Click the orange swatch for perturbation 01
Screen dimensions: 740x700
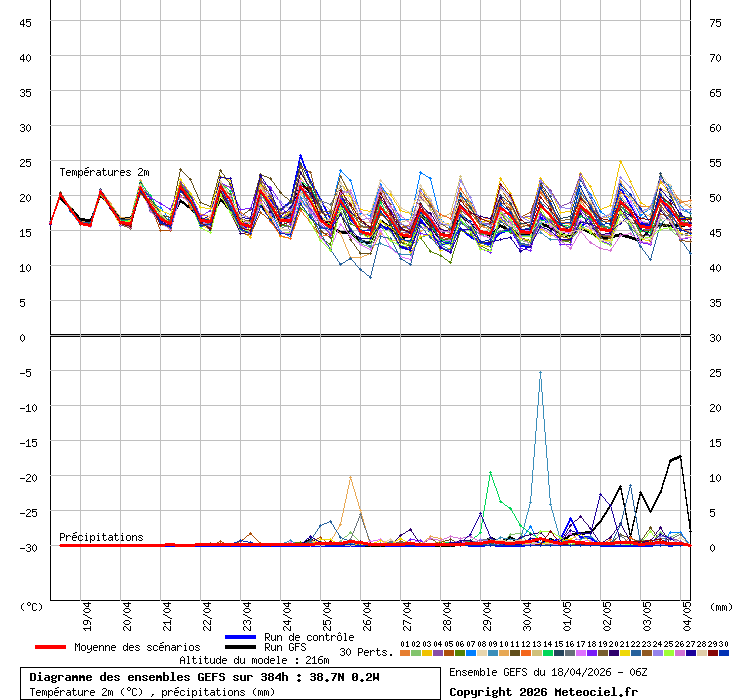pyautogui.click(x=405, y=653)
